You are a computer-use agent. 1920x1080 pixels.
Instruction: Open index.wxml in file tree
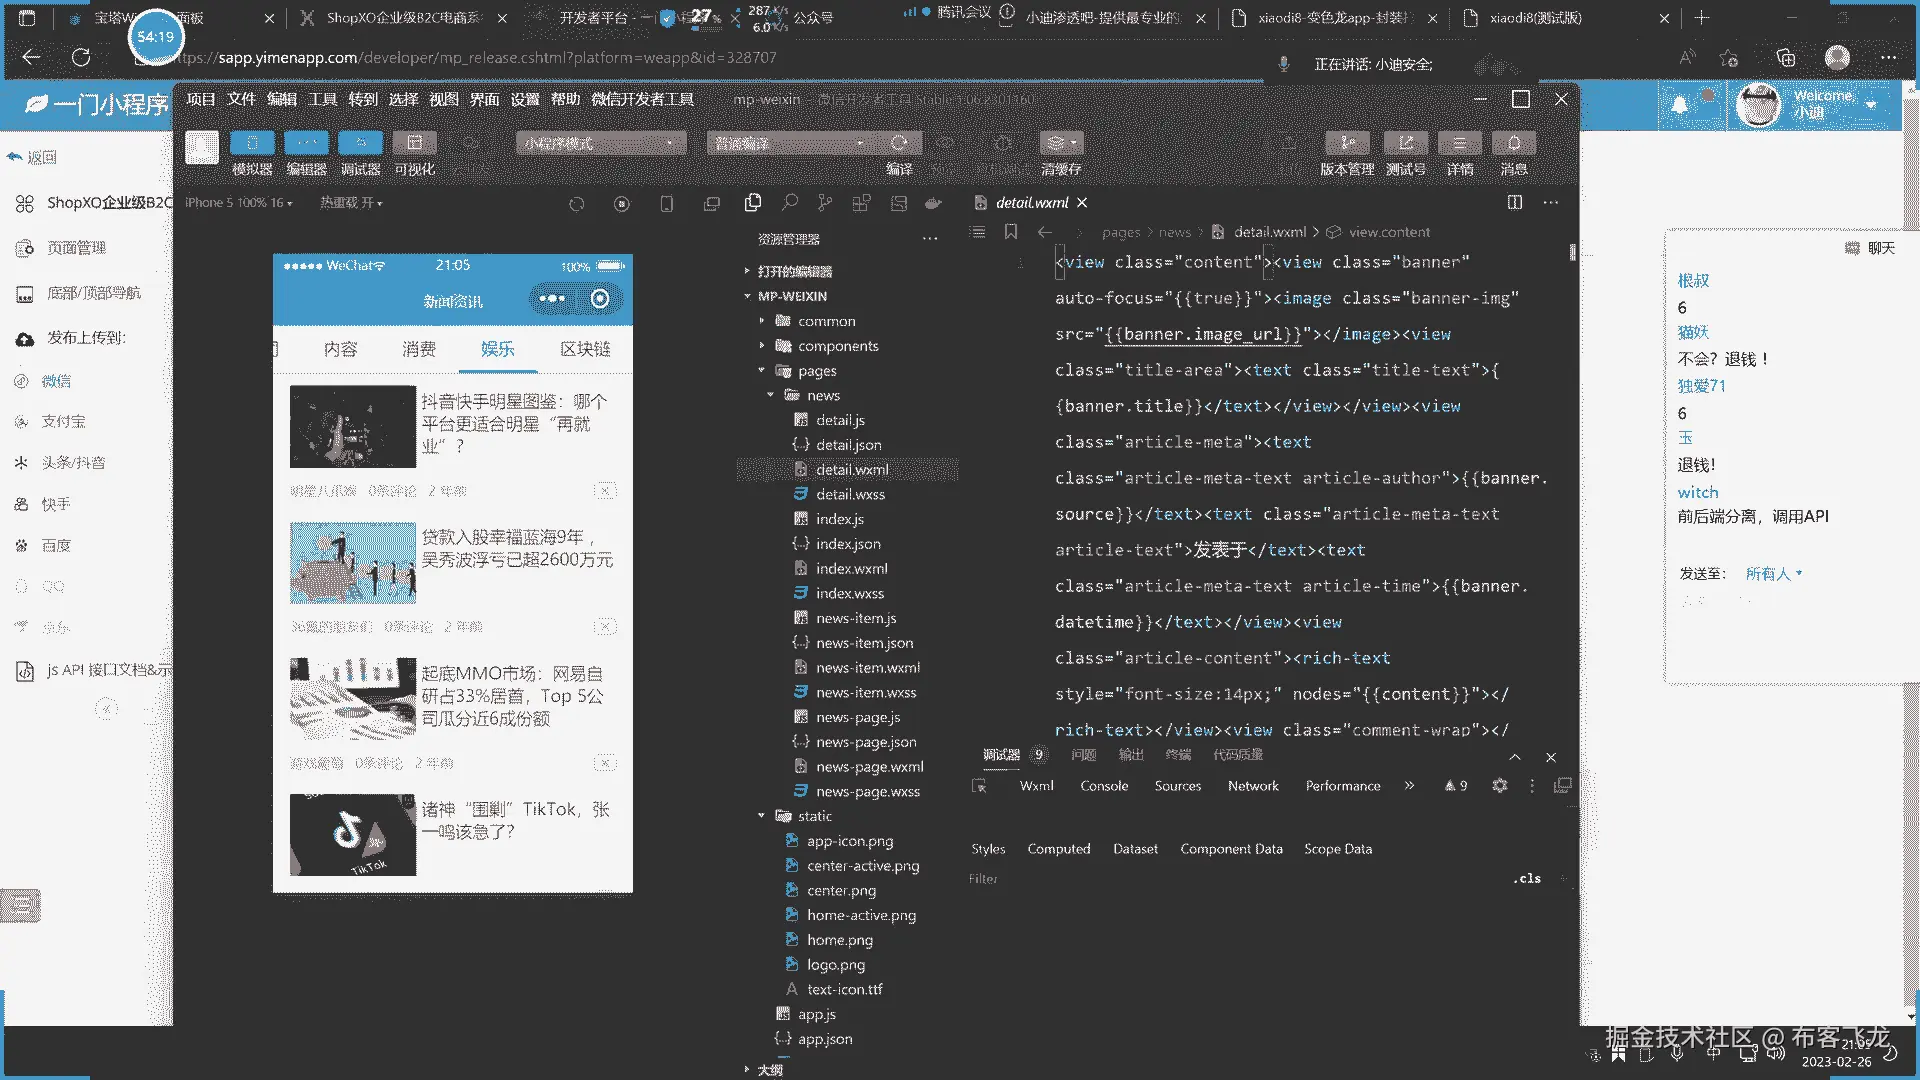tap(851, 568)
